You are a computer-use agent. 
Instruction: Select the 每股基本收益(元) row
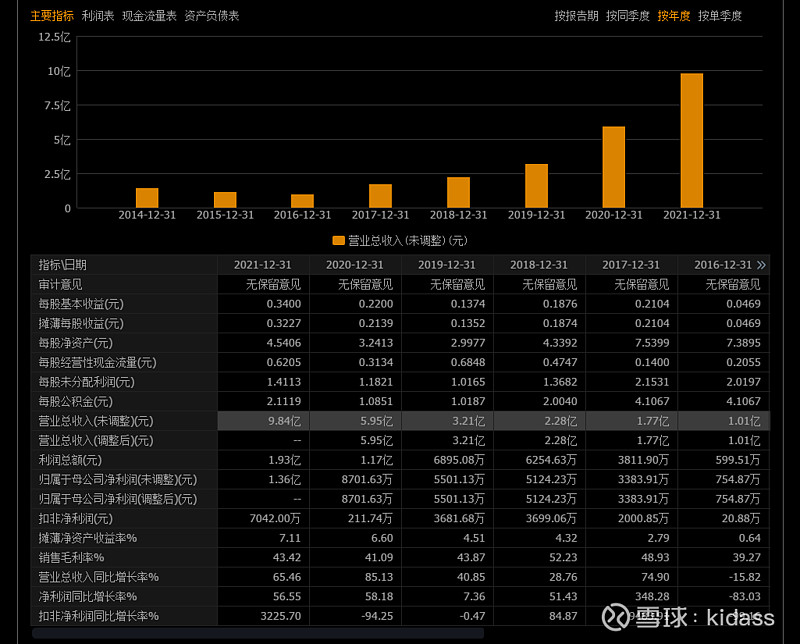point(400,304)
